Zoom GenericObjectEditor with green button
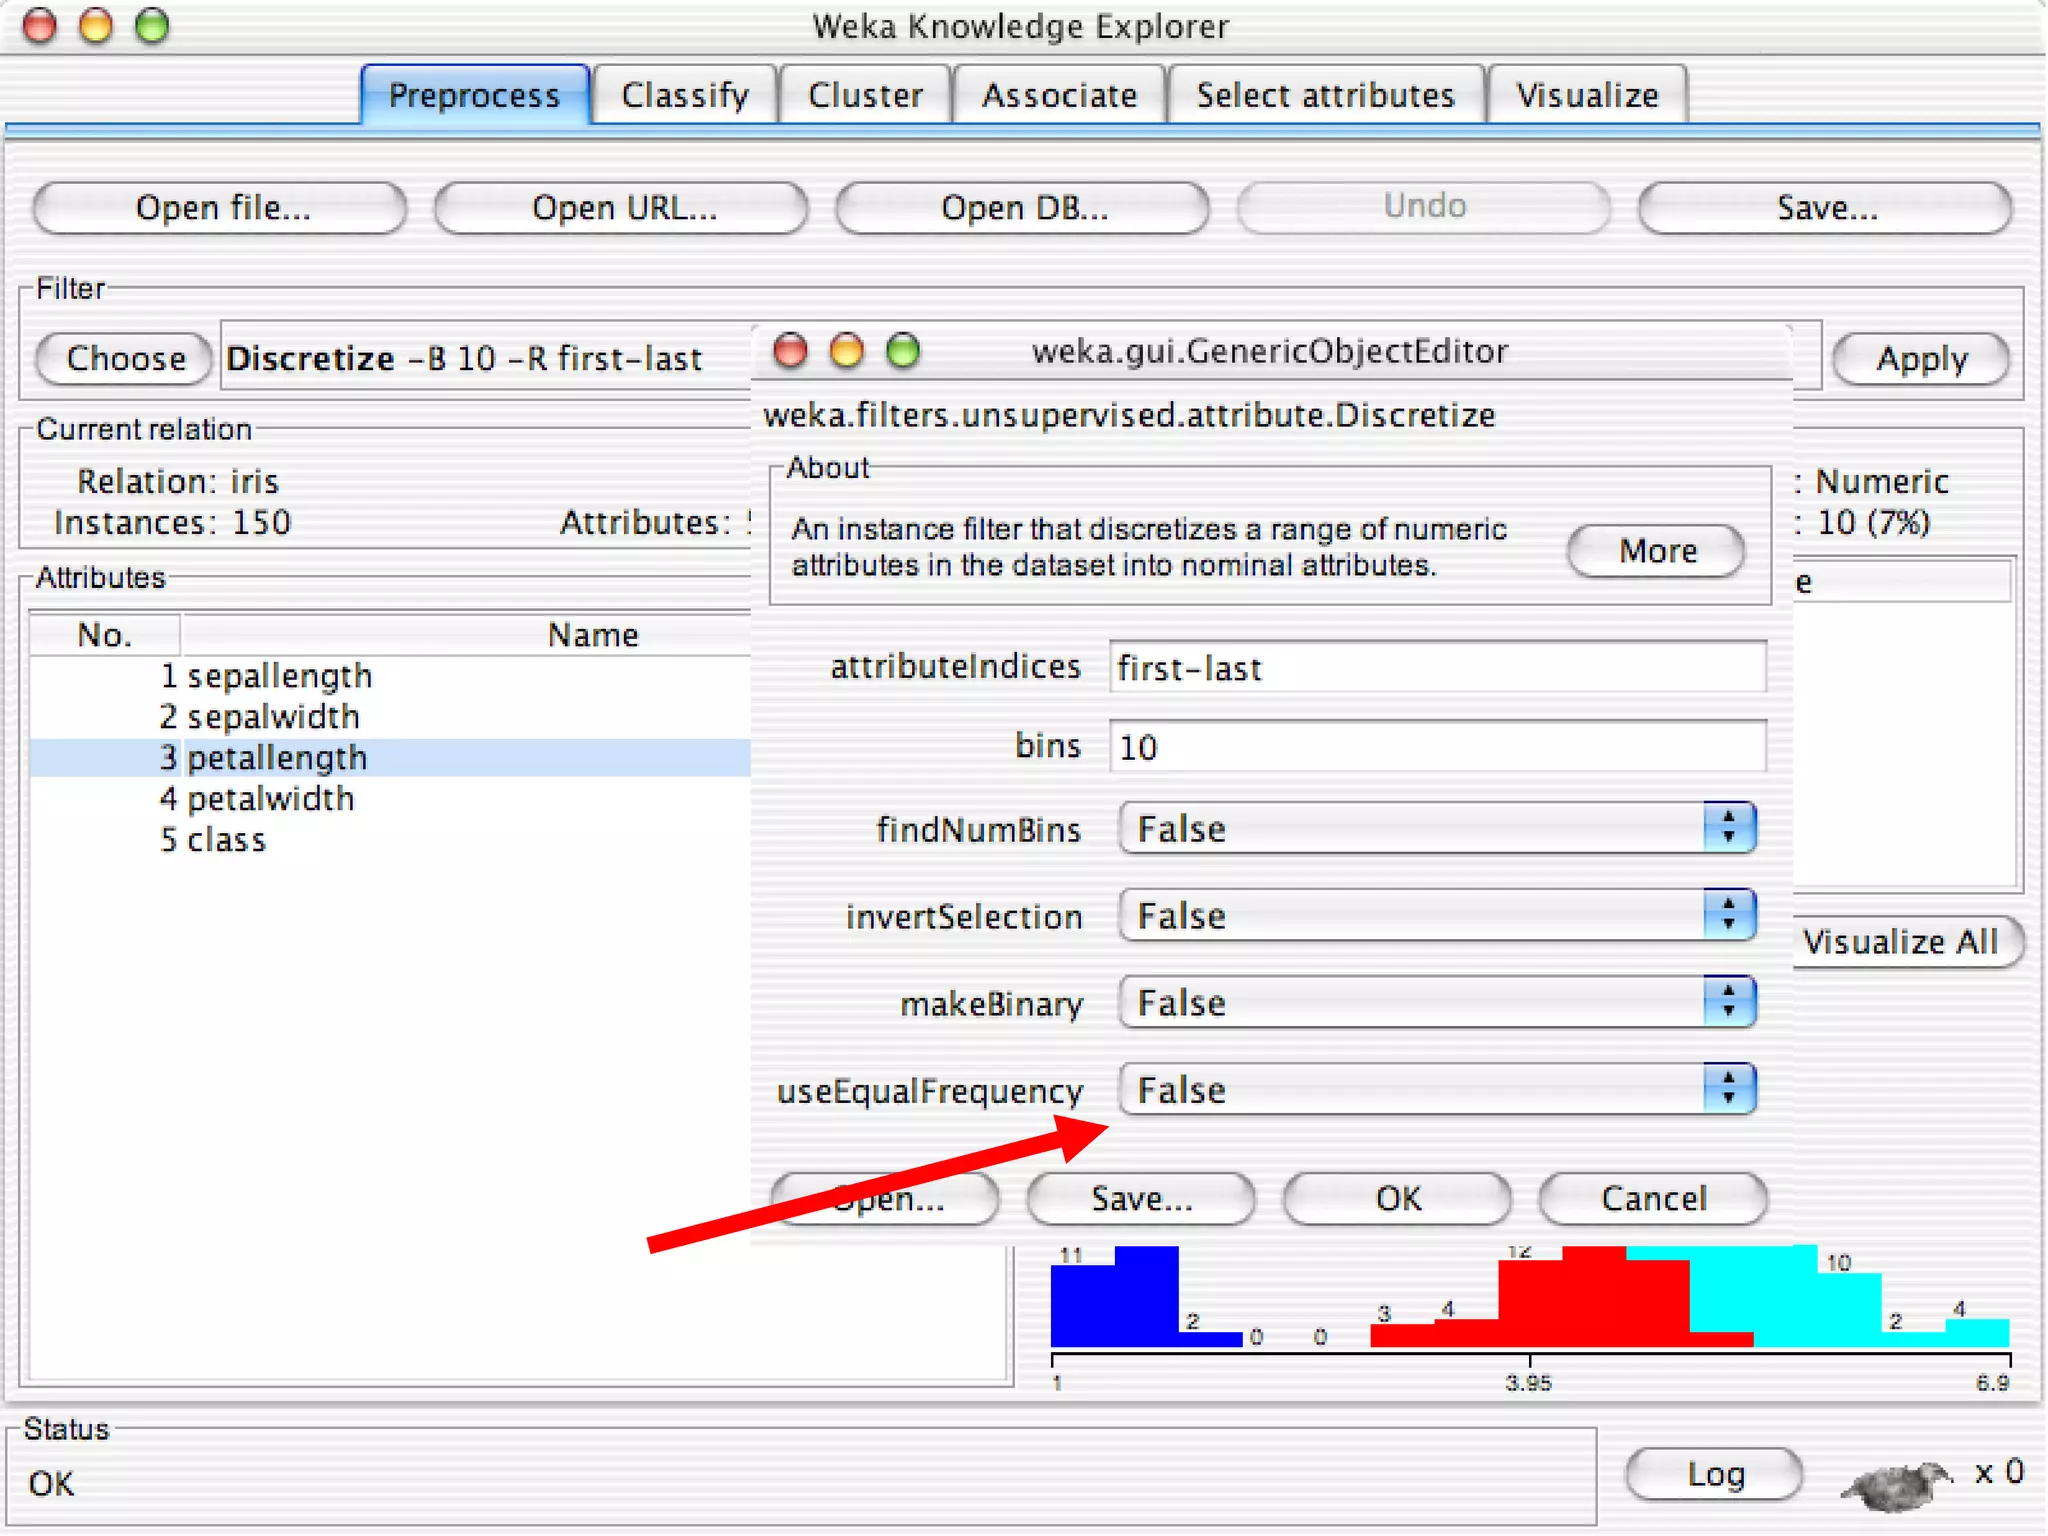 [x=903, y=351]
